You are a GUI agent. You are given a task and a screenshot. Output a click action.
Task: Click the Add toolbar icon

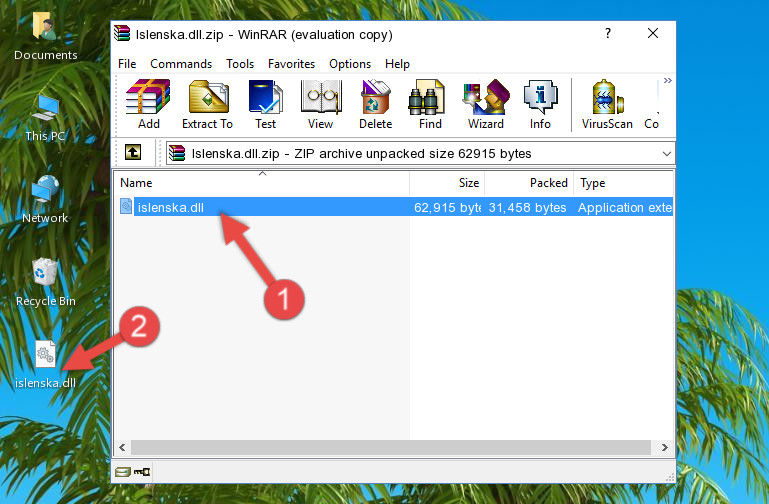[x=148, y=104]
